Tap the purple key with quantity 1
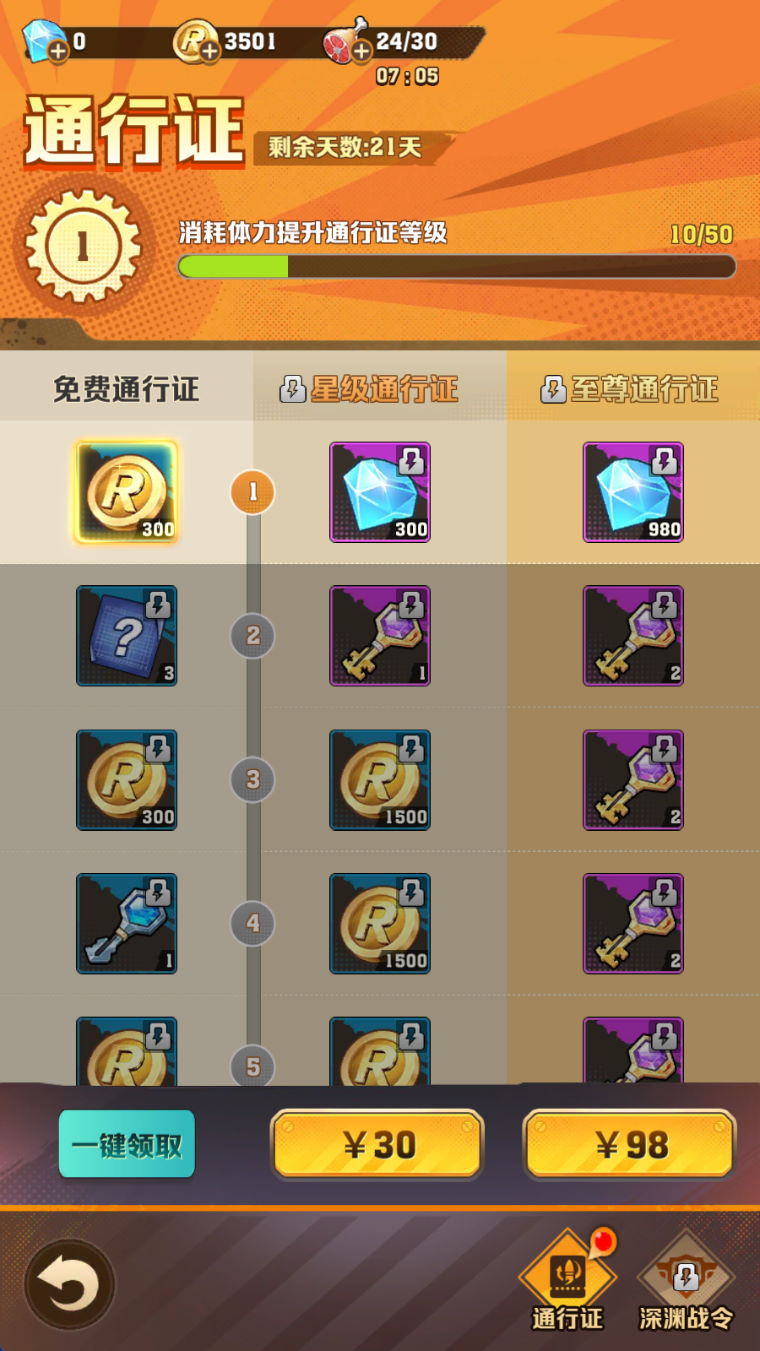This screenshot has width=760, height=1351. (380, 636)
